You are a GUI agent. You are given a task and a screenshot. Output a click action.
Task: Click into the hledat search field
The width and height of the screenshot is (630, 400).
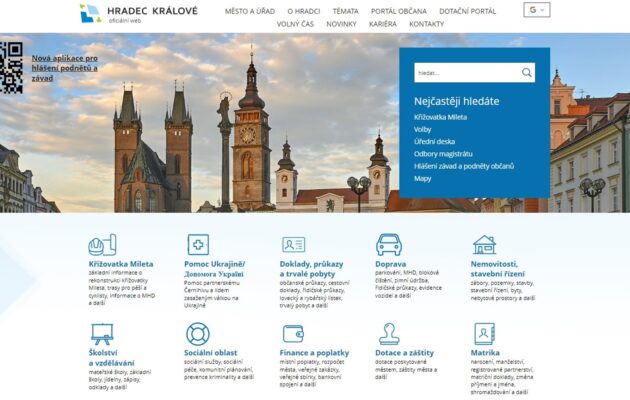[x=465, y=73]
